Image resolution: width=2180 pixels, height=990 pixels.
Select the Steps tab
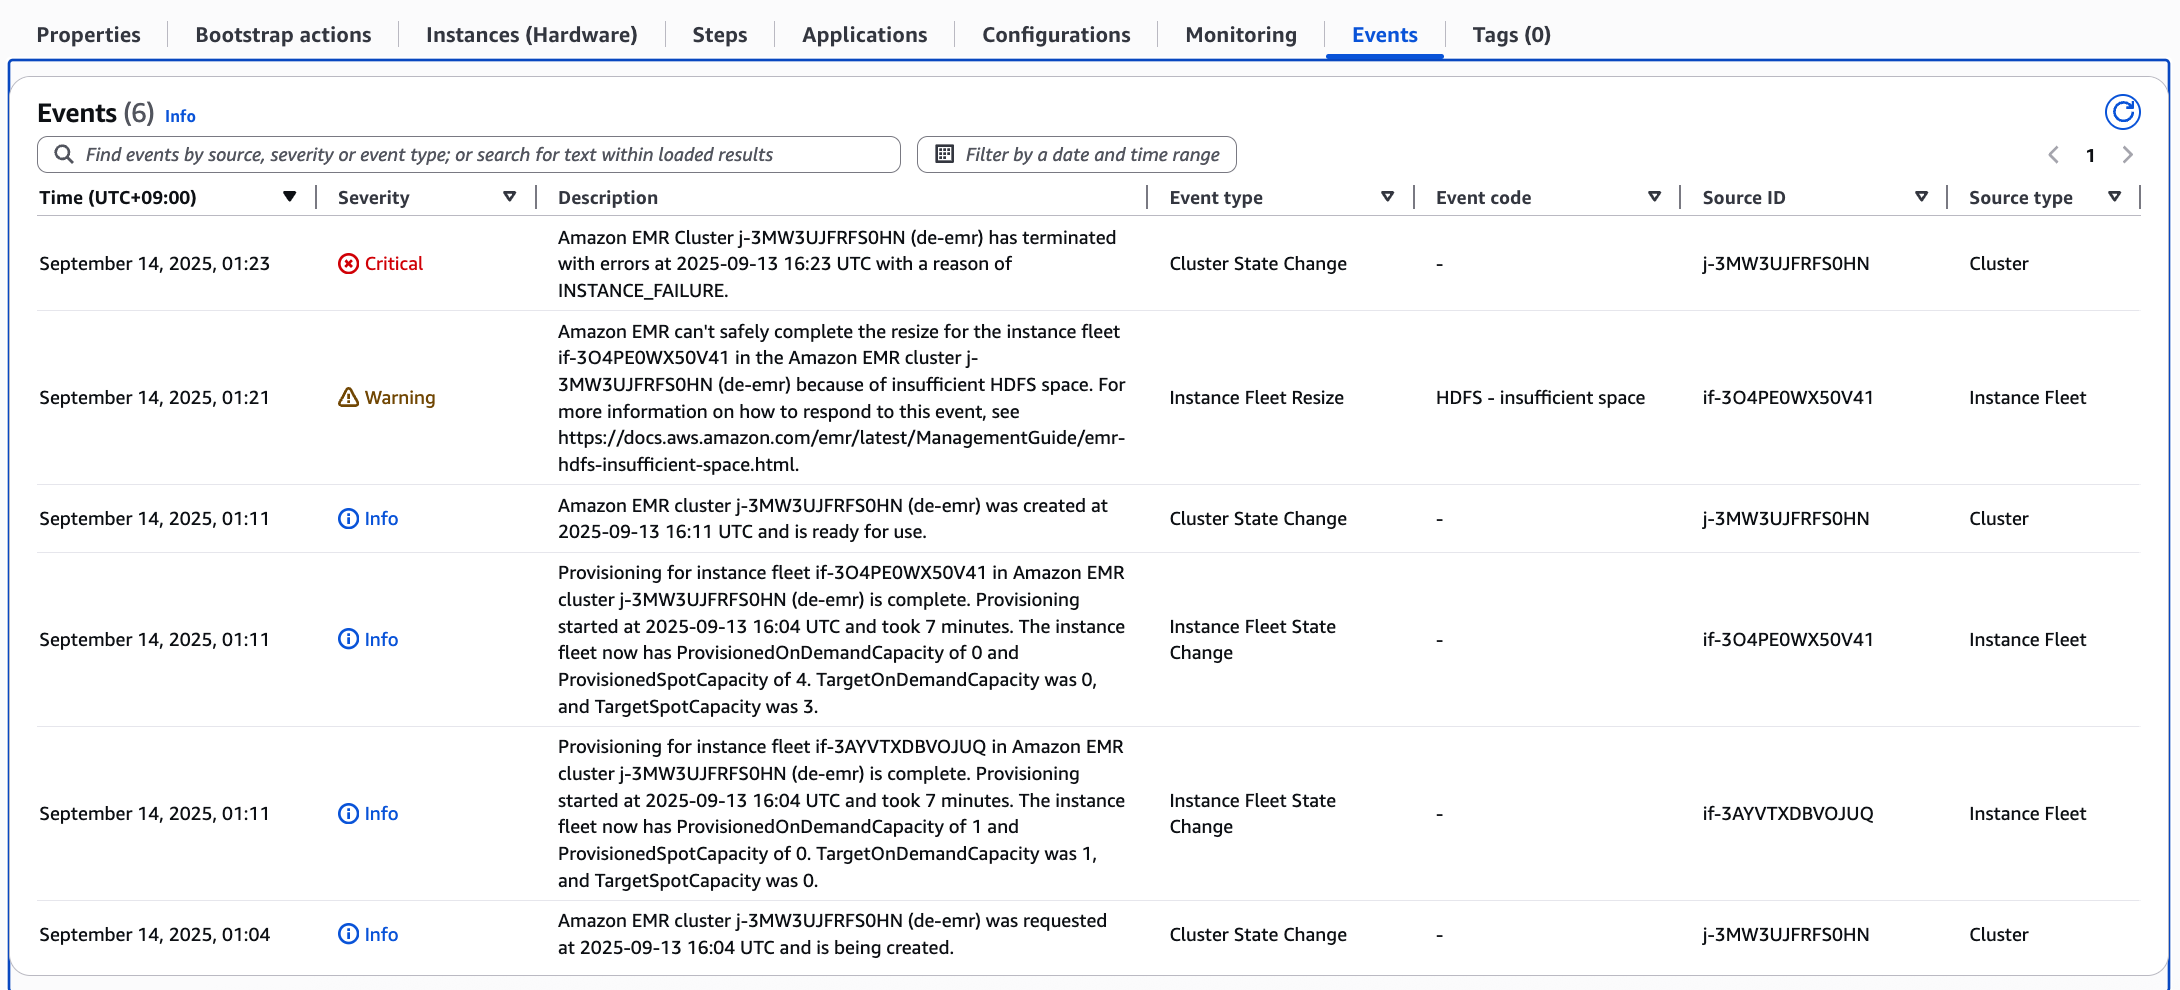(x=719, y=34)
